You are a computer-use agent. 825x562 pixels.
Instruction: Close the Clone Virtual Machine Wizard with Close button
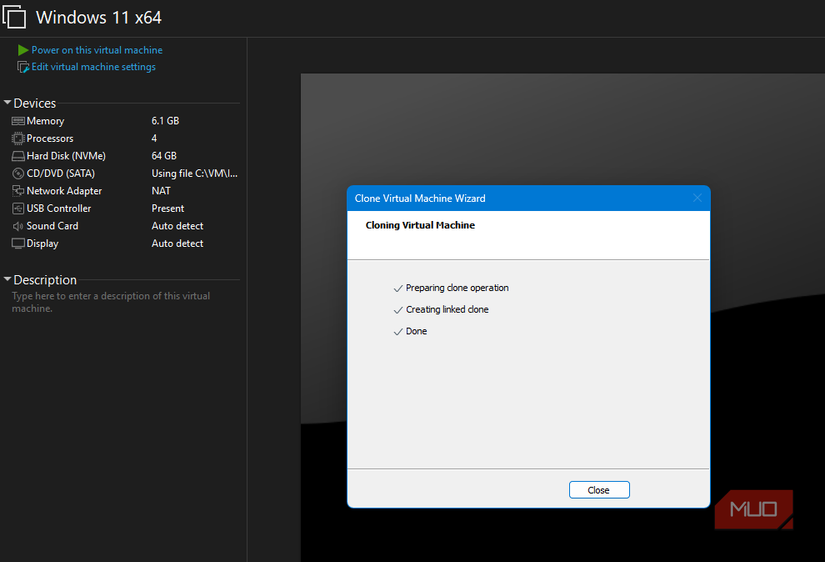pos(599,490)
